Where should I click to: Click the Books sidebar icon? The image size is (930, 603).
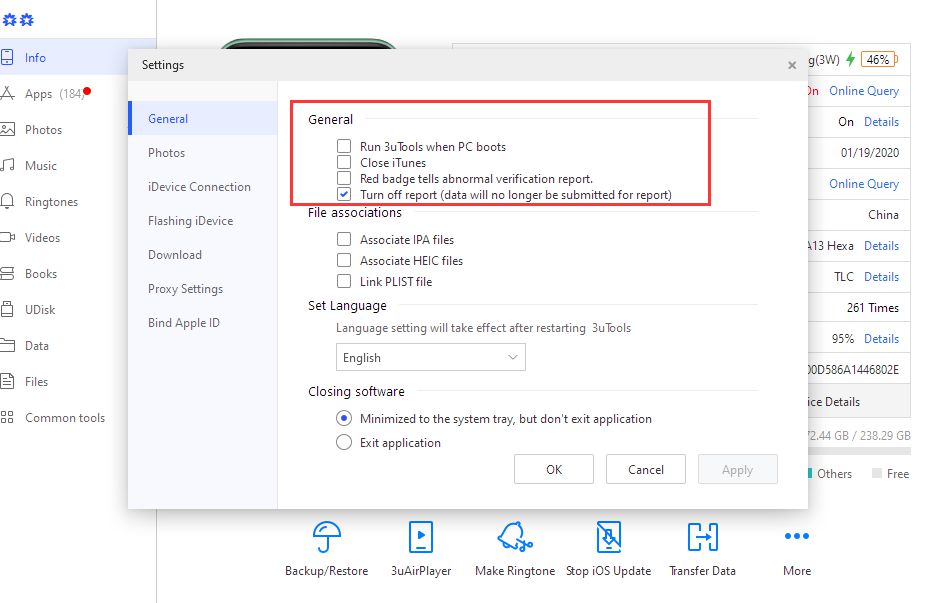click(x=7, y=273)
